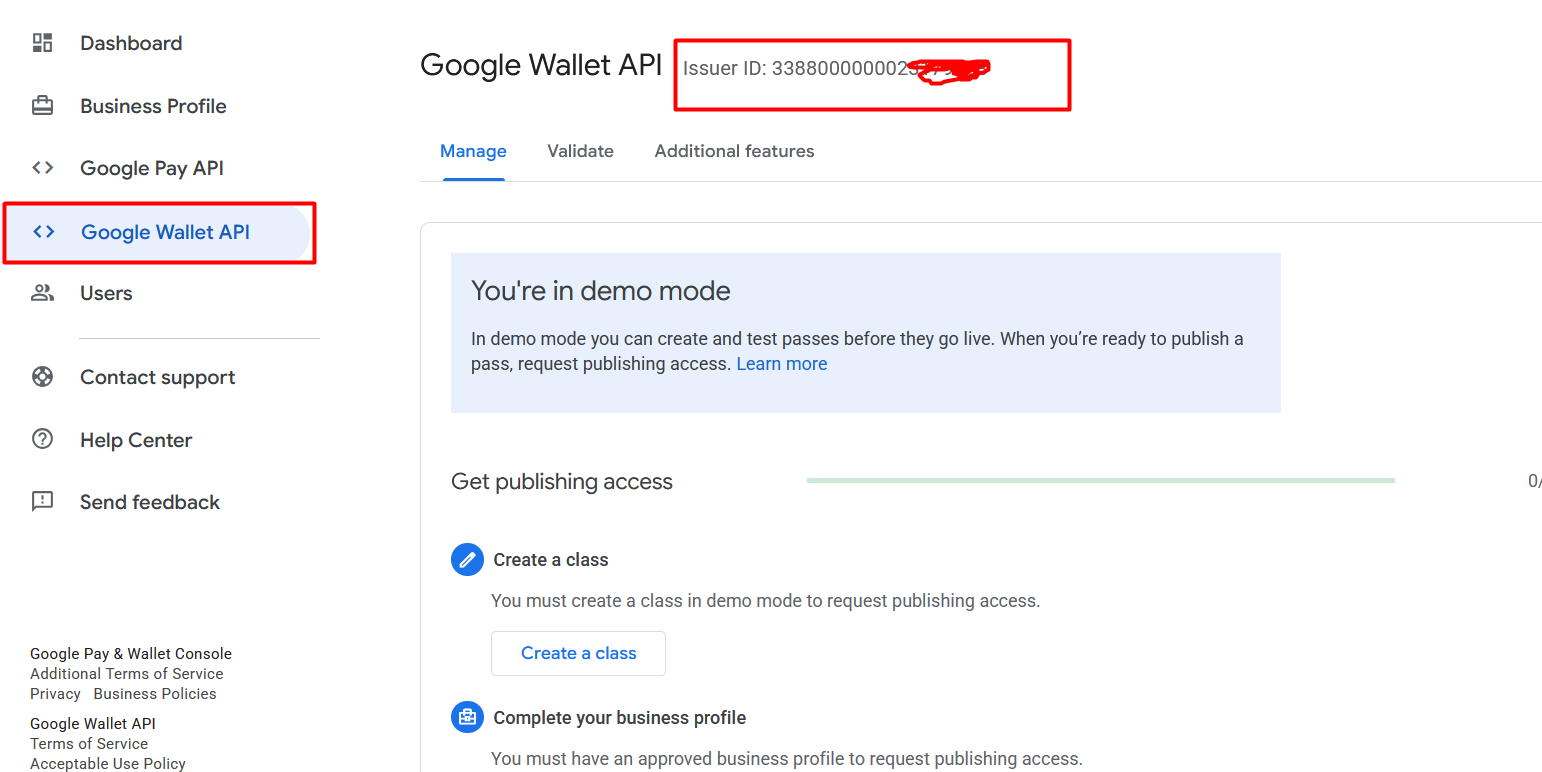The height and width of the screenshot is (772, 1542).
Task: Click the Issuer ID text
Action: (x=837, y=69)
